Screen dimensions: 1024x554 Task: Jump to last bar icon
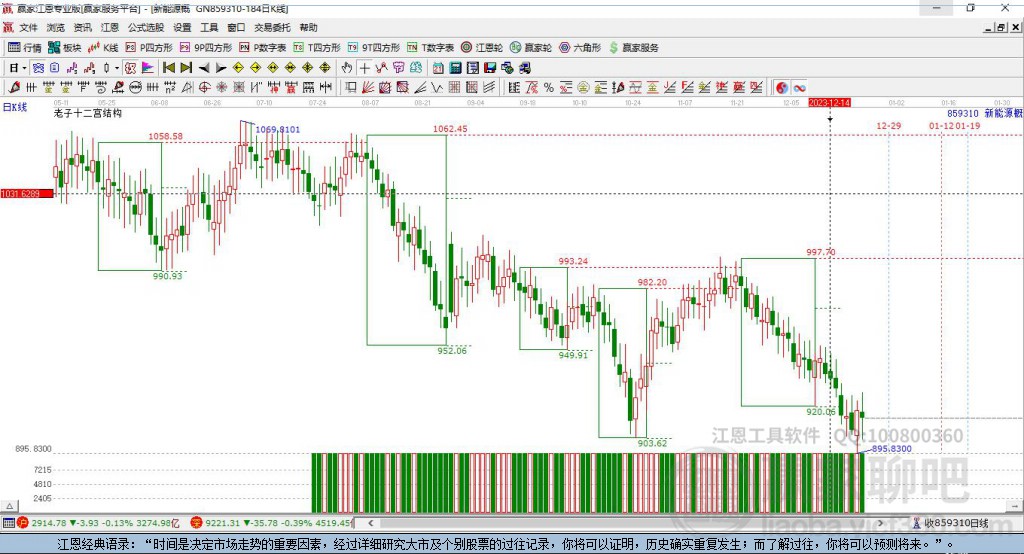186,68
